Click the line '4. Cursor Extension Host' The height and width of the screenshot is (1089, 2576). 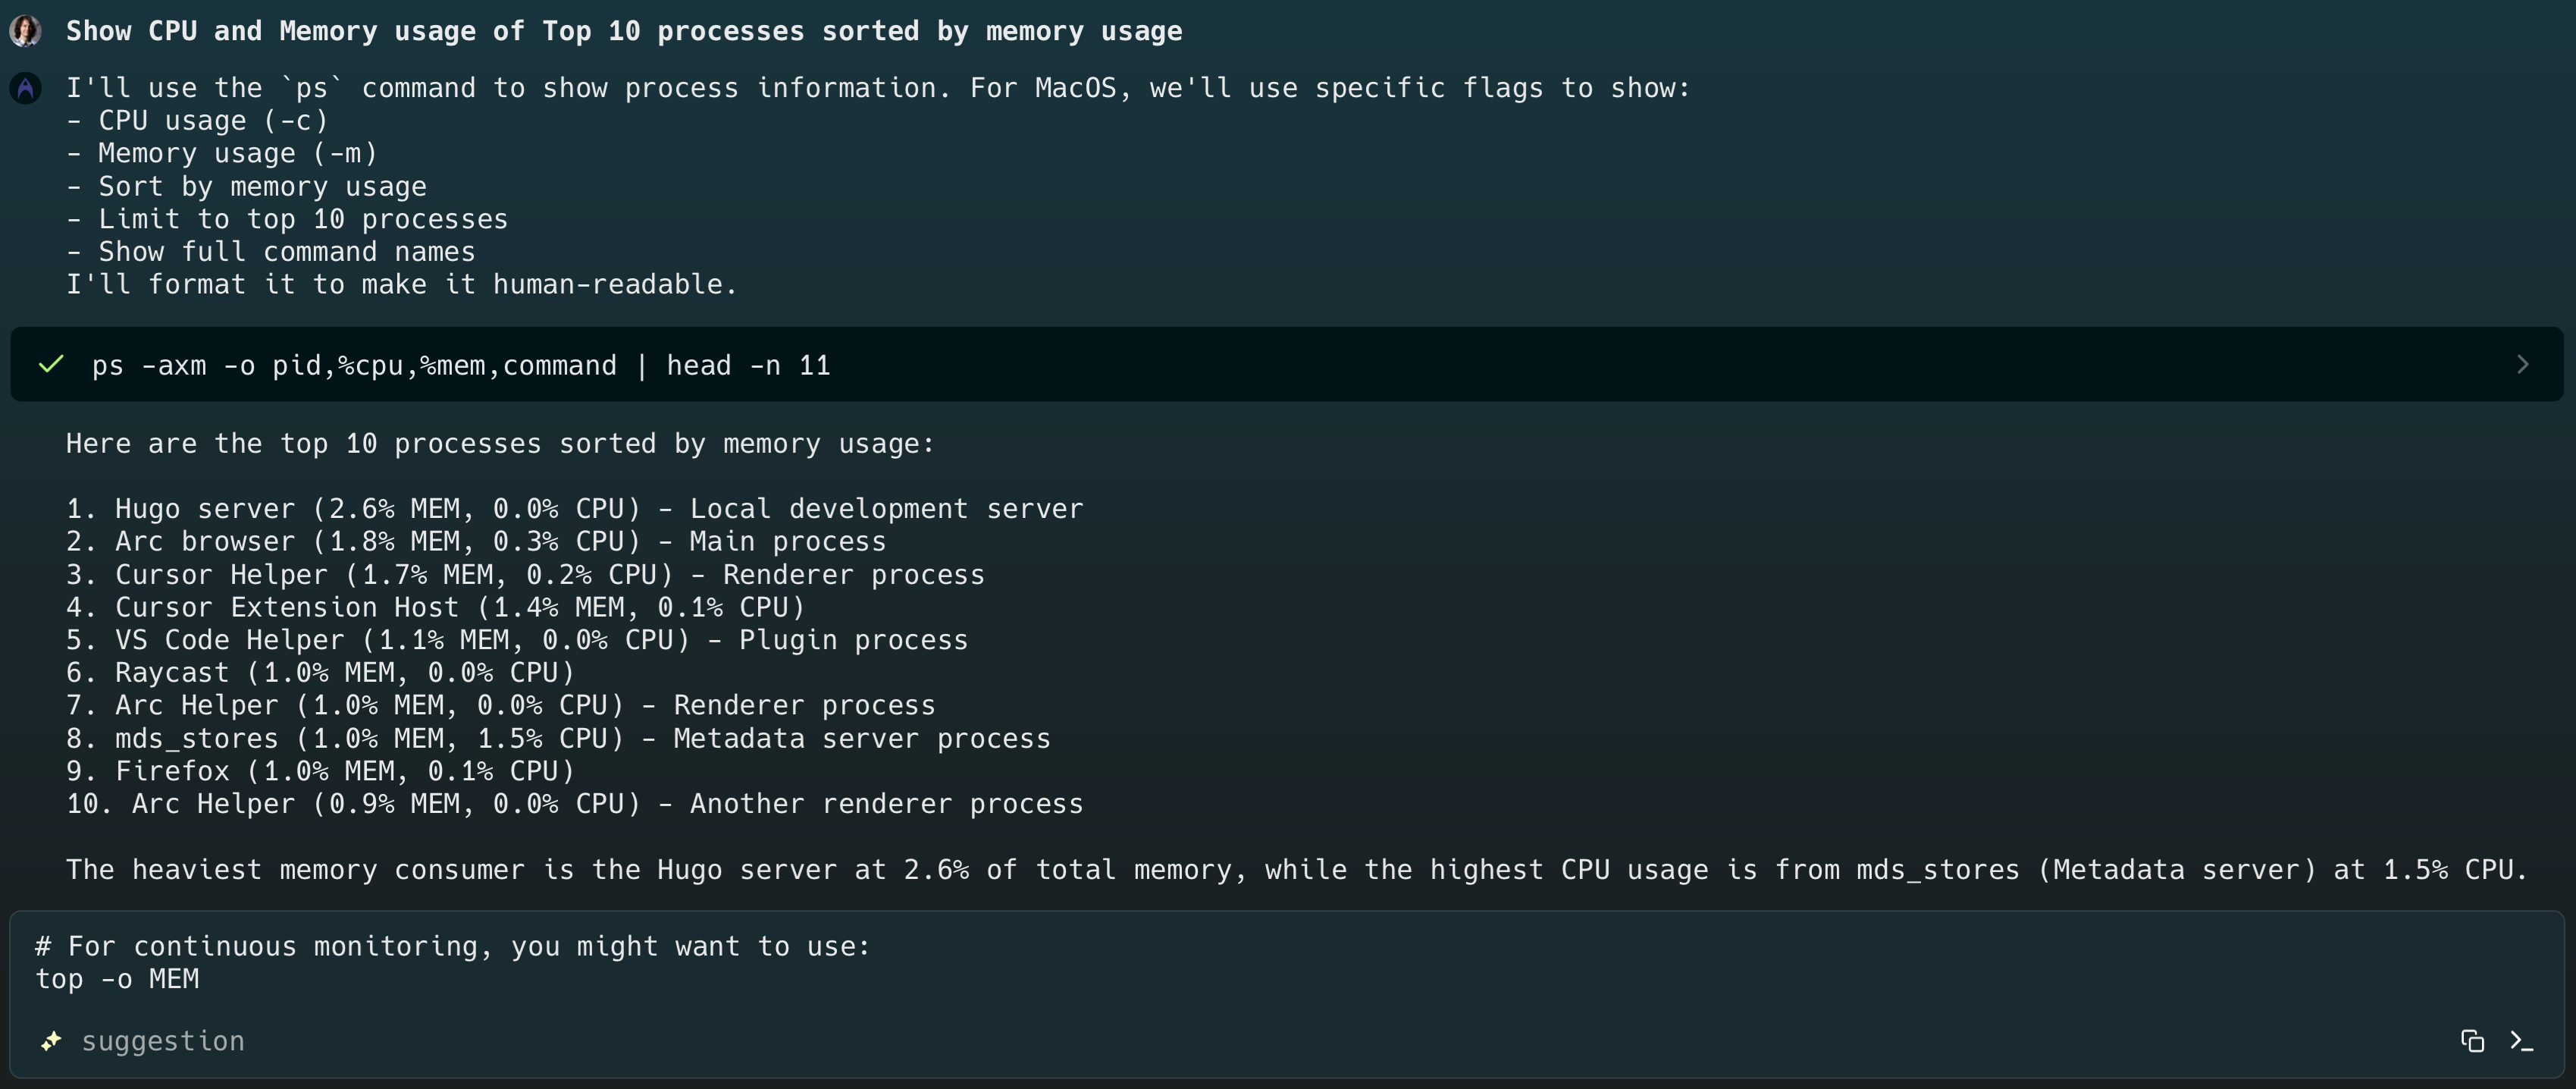[436, 607]
